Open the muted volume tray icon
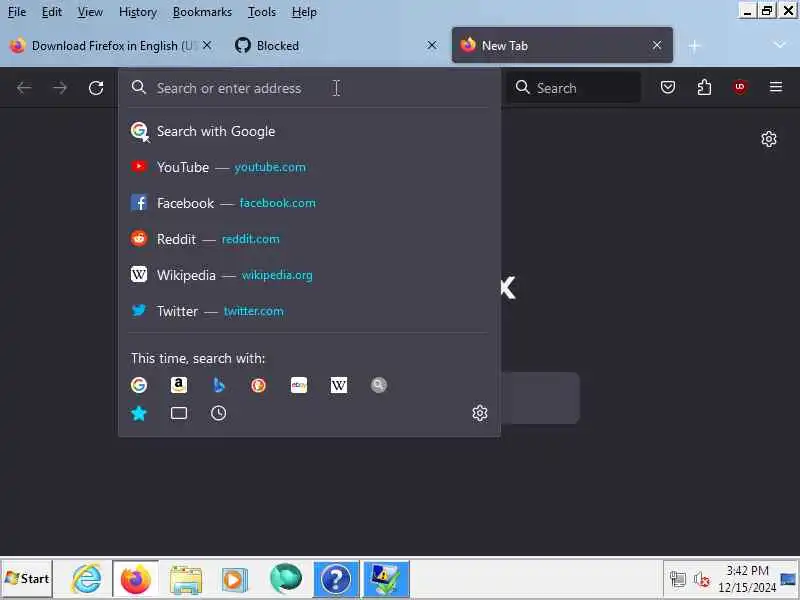 click(702, 579)
